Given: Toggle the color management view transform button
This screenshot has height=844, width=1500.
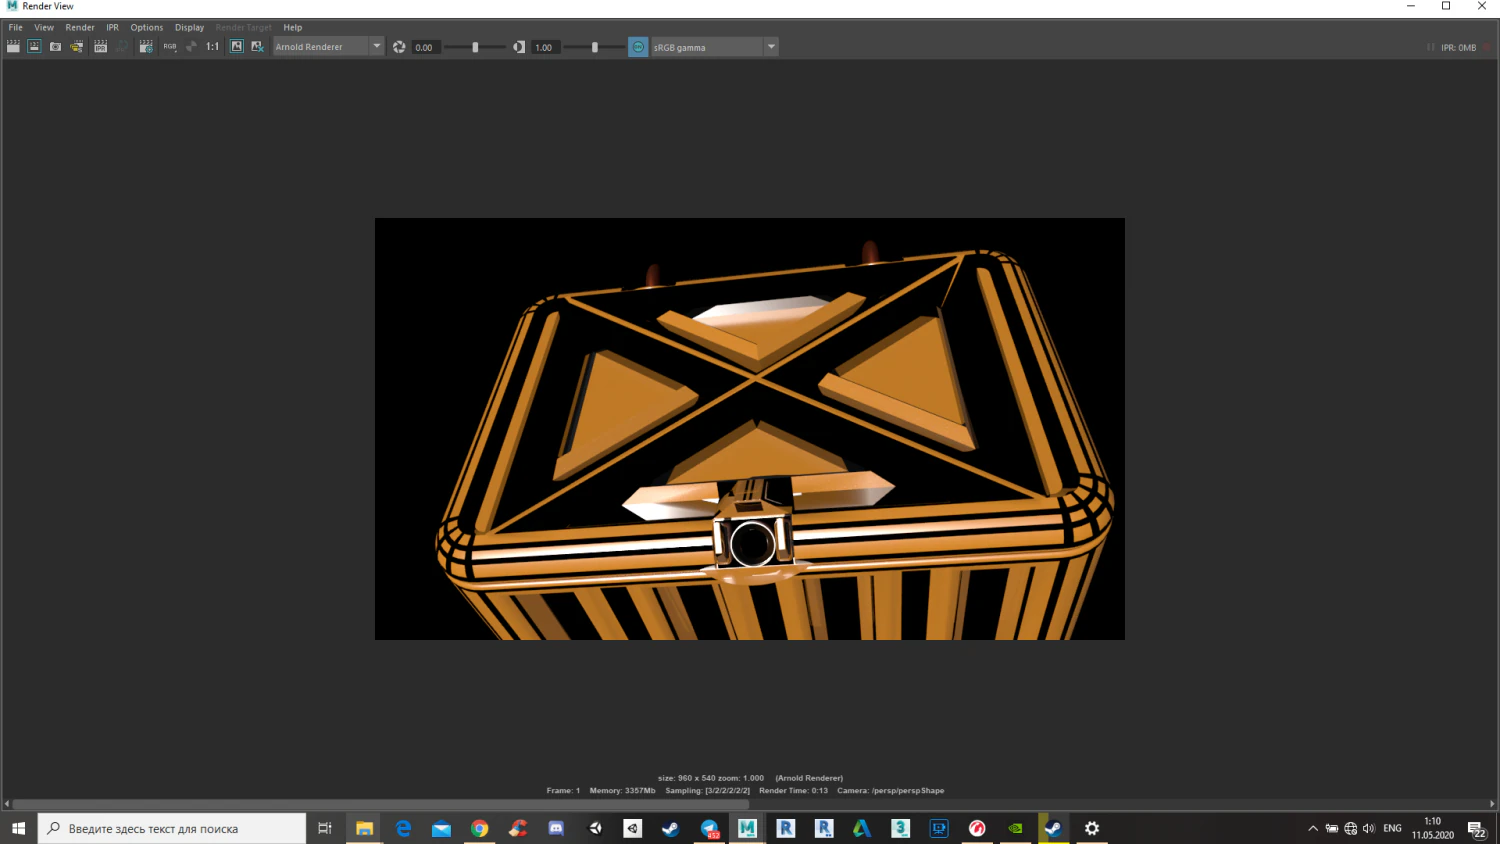Looking at the screenshot, I should (638, 47).
